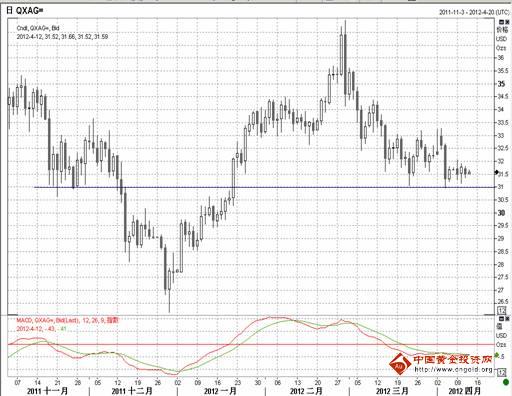Select the red MACD zero line
Image resolution: width=512 pixels, height=396 pixels.
click(x=251, y=344)
